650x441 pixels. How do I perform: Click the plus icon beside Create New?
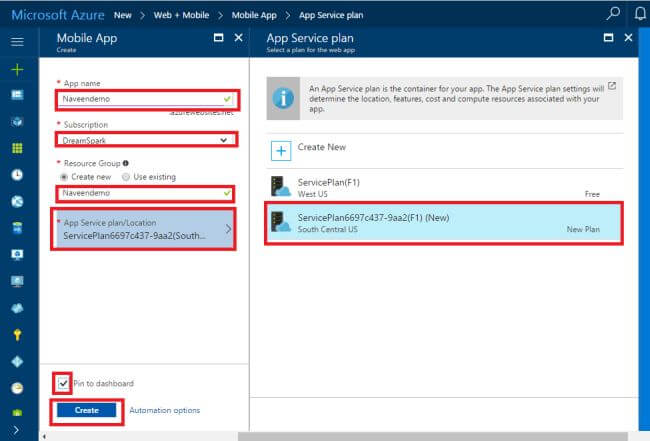click(x=281, y=151)
